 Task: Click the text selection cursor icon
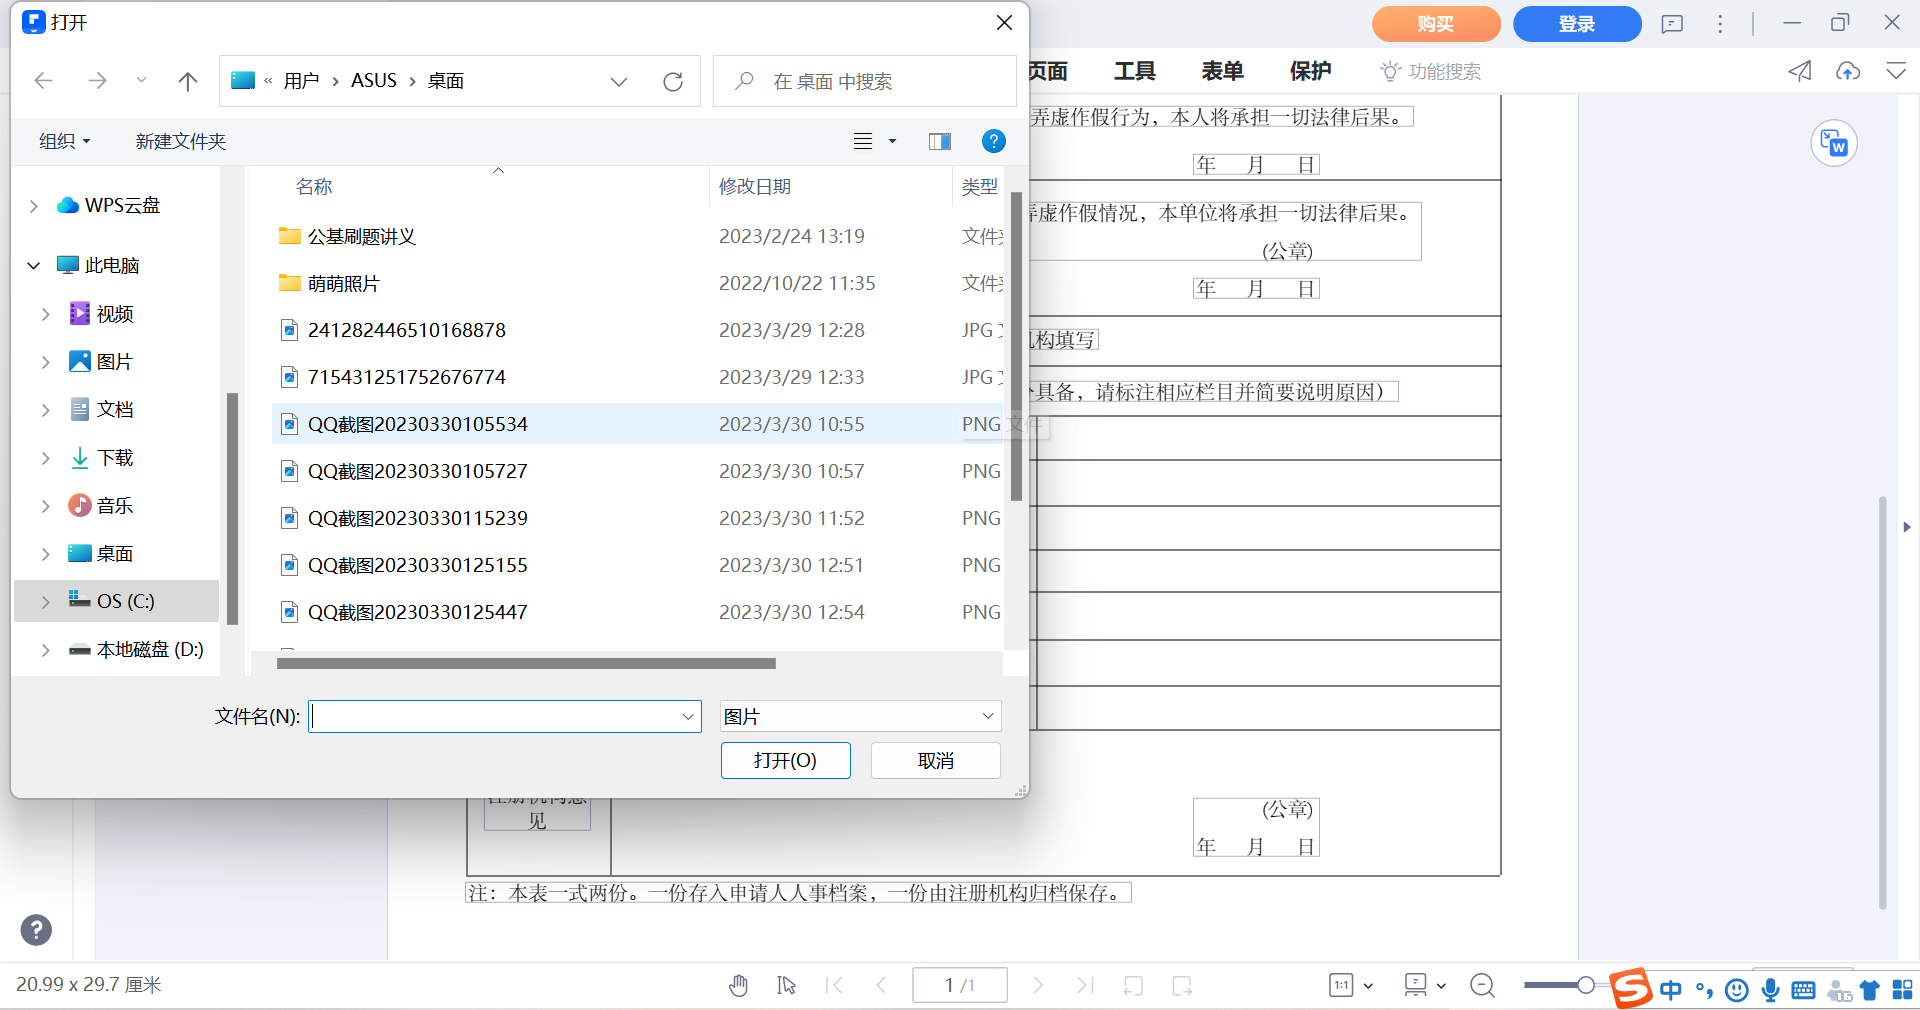pyautogui.click(x=786, y=985)
